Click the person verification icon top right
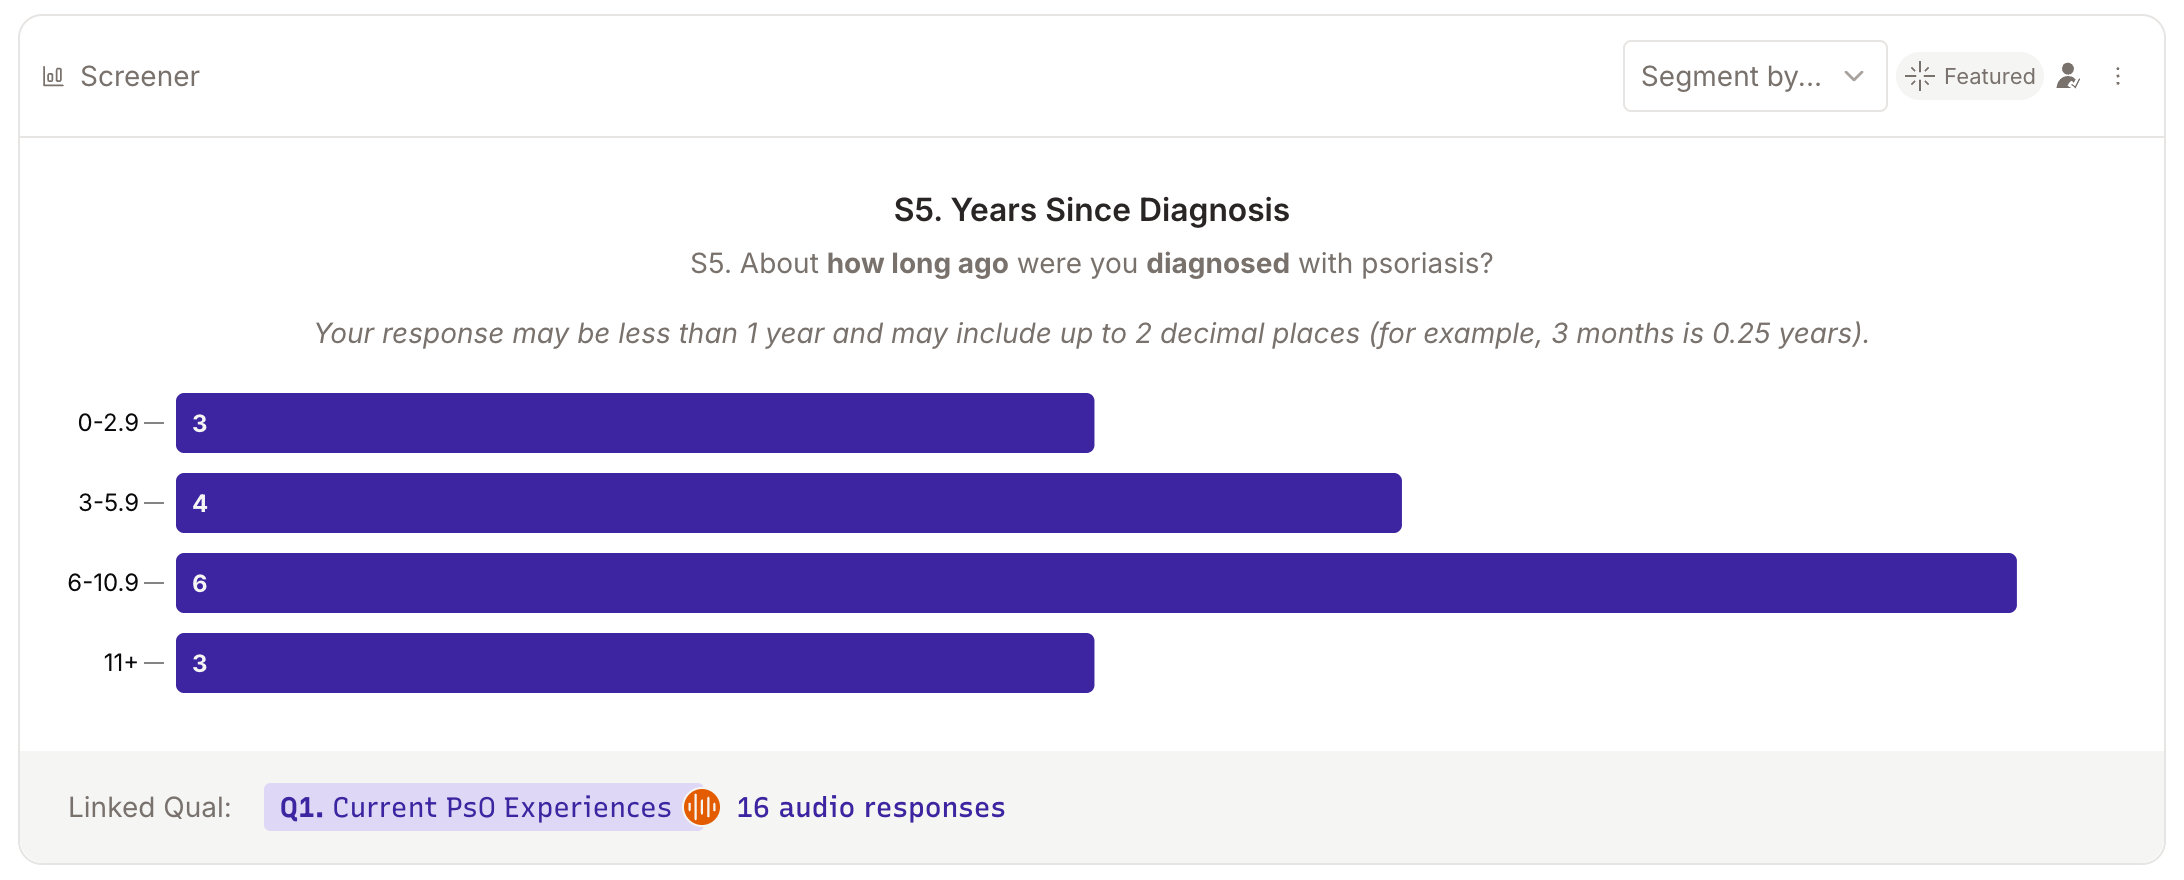The height and width of the screenshot is (880, 2184). point(2068,76)
